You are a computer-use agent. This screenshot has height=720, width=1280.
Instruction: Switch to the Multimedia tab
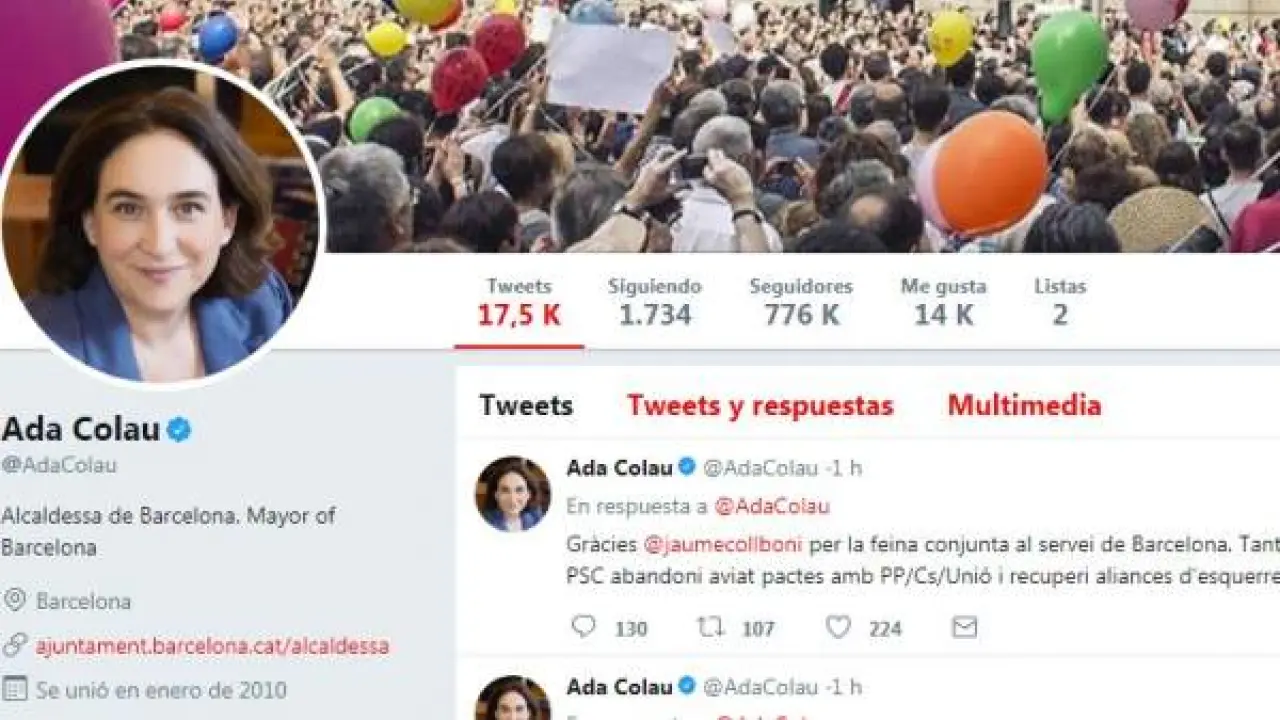[x=1025, y=406]
